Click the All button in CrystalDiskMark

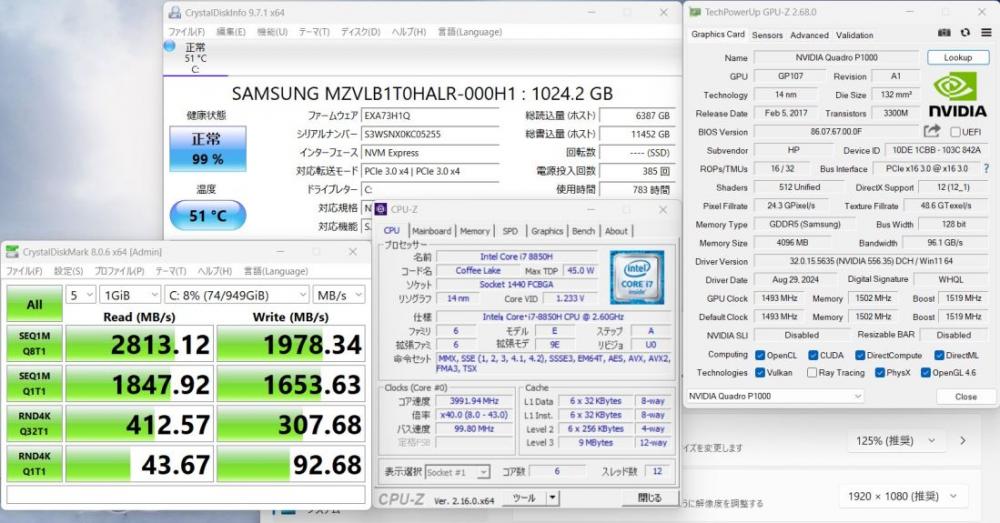point(34,304)
